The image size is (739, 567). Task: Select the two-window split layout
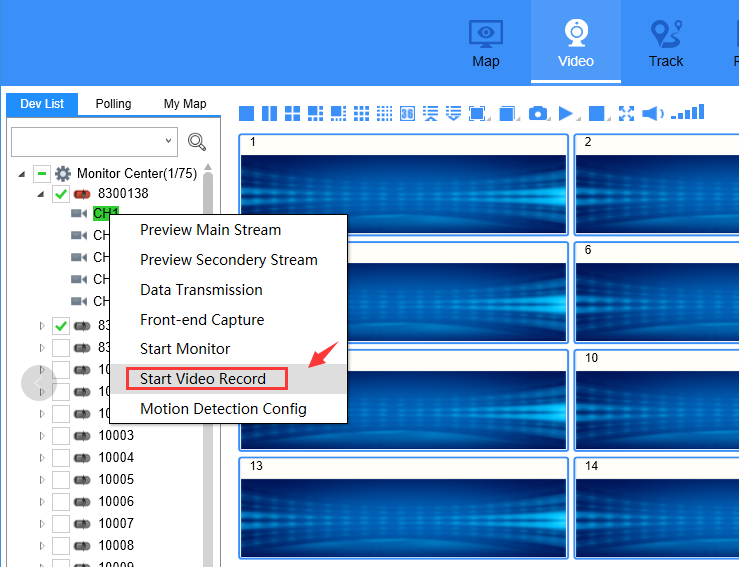[269, 114]
